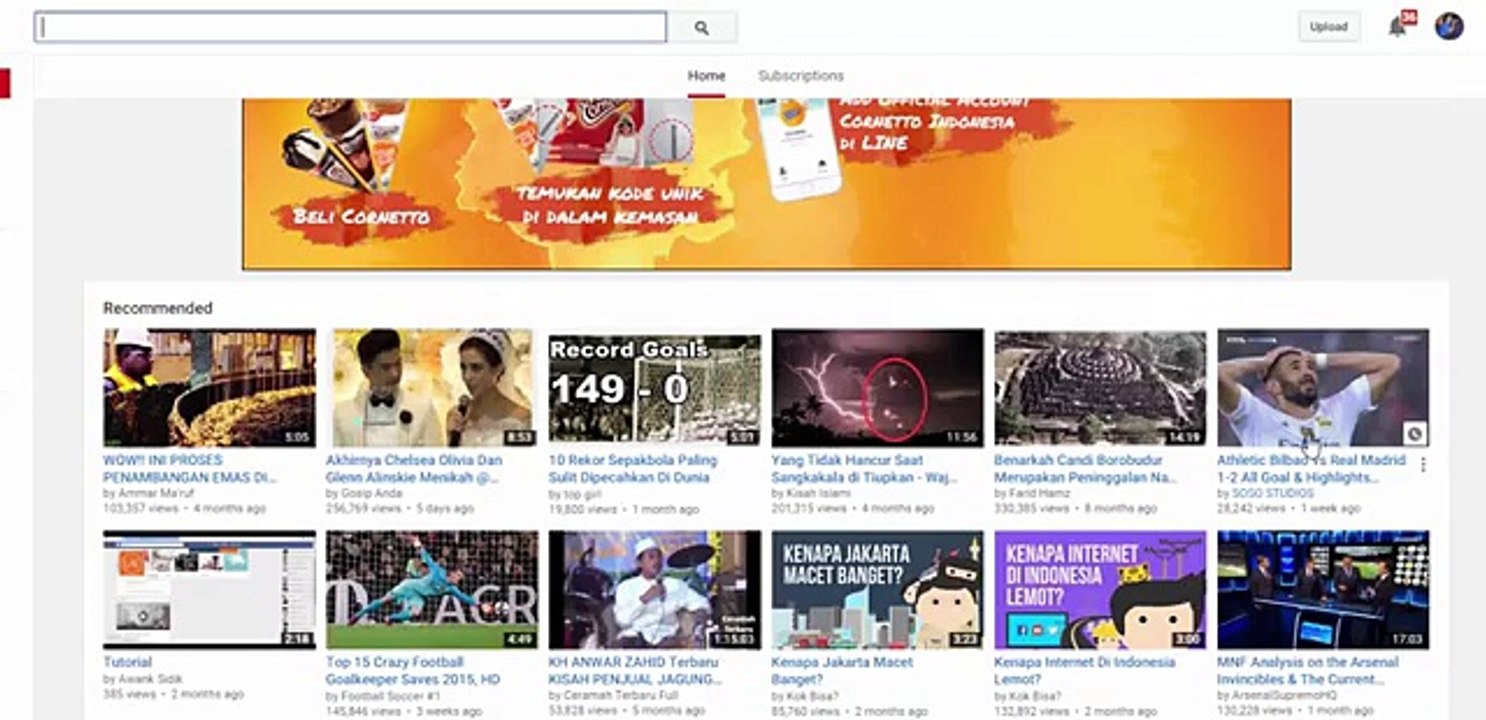Play the KH Anwar Zahid sermon thumbnail

654,590
